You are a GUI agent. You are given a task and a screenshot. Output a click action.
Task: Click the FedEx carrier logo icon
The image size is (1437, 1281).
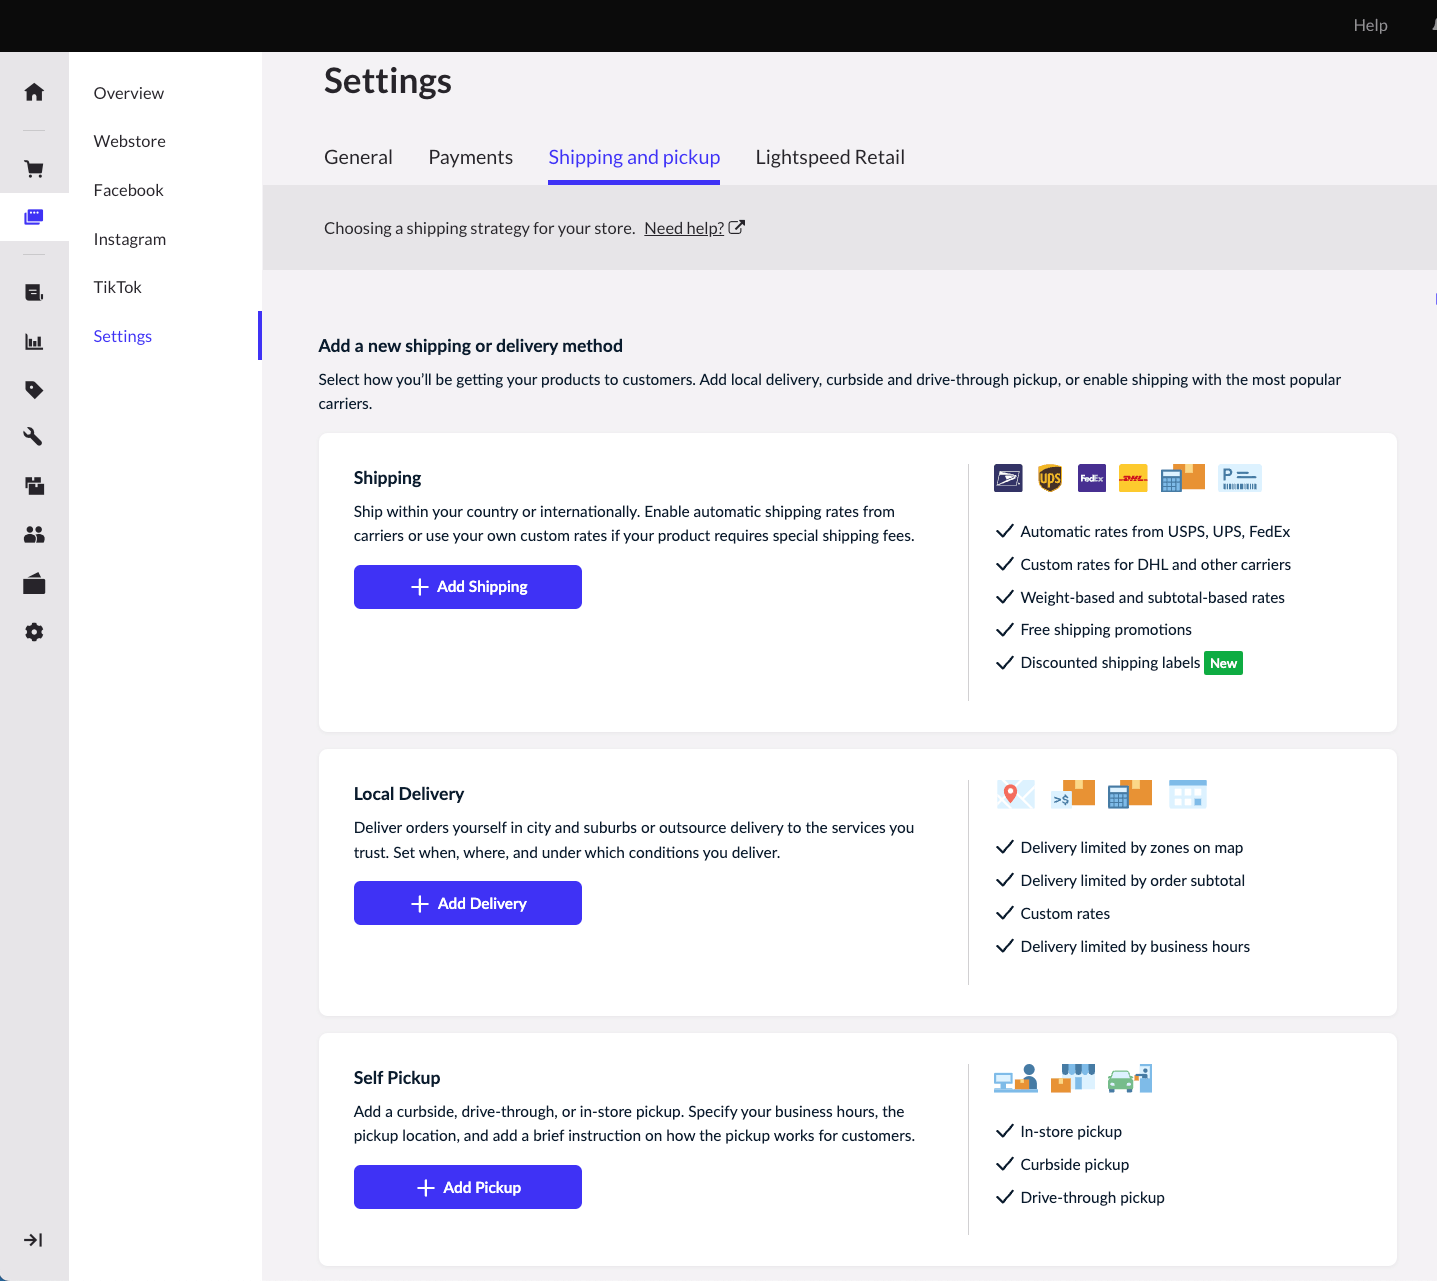(x=1091, y=478)
